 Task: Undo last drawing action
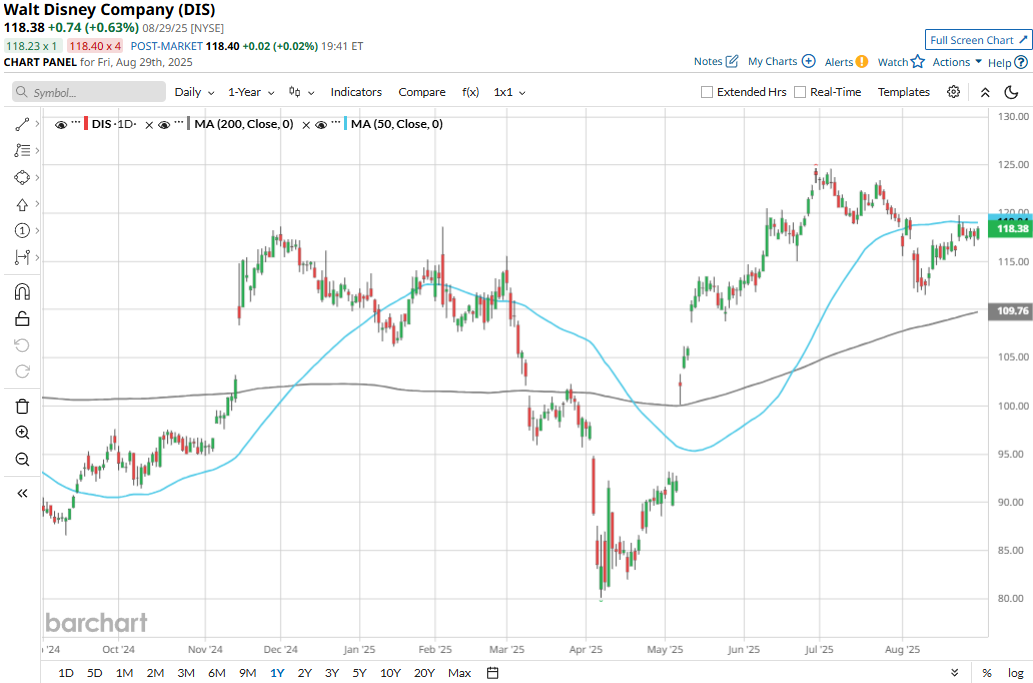tap(22, 345)
